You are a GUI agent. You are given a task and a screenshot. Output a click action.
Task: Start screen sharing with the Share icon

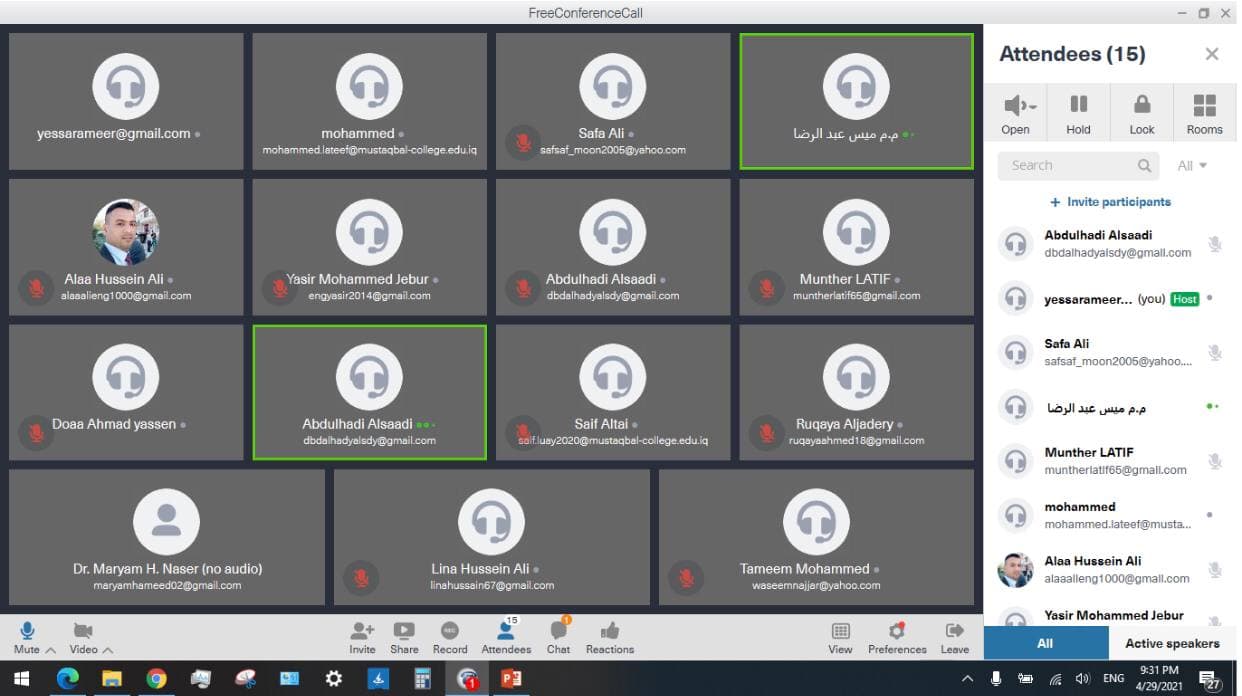click(404, 631)
